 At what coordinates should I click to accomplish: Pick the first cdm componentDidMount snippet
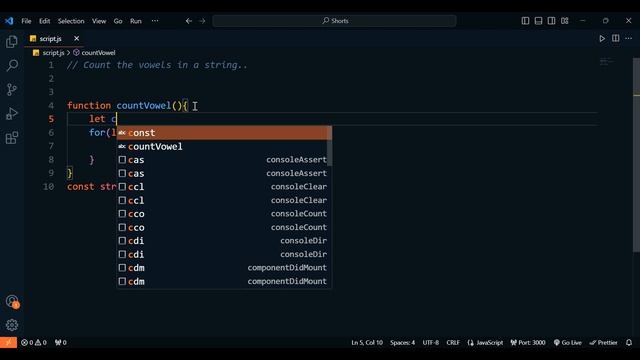coord(224,267)
